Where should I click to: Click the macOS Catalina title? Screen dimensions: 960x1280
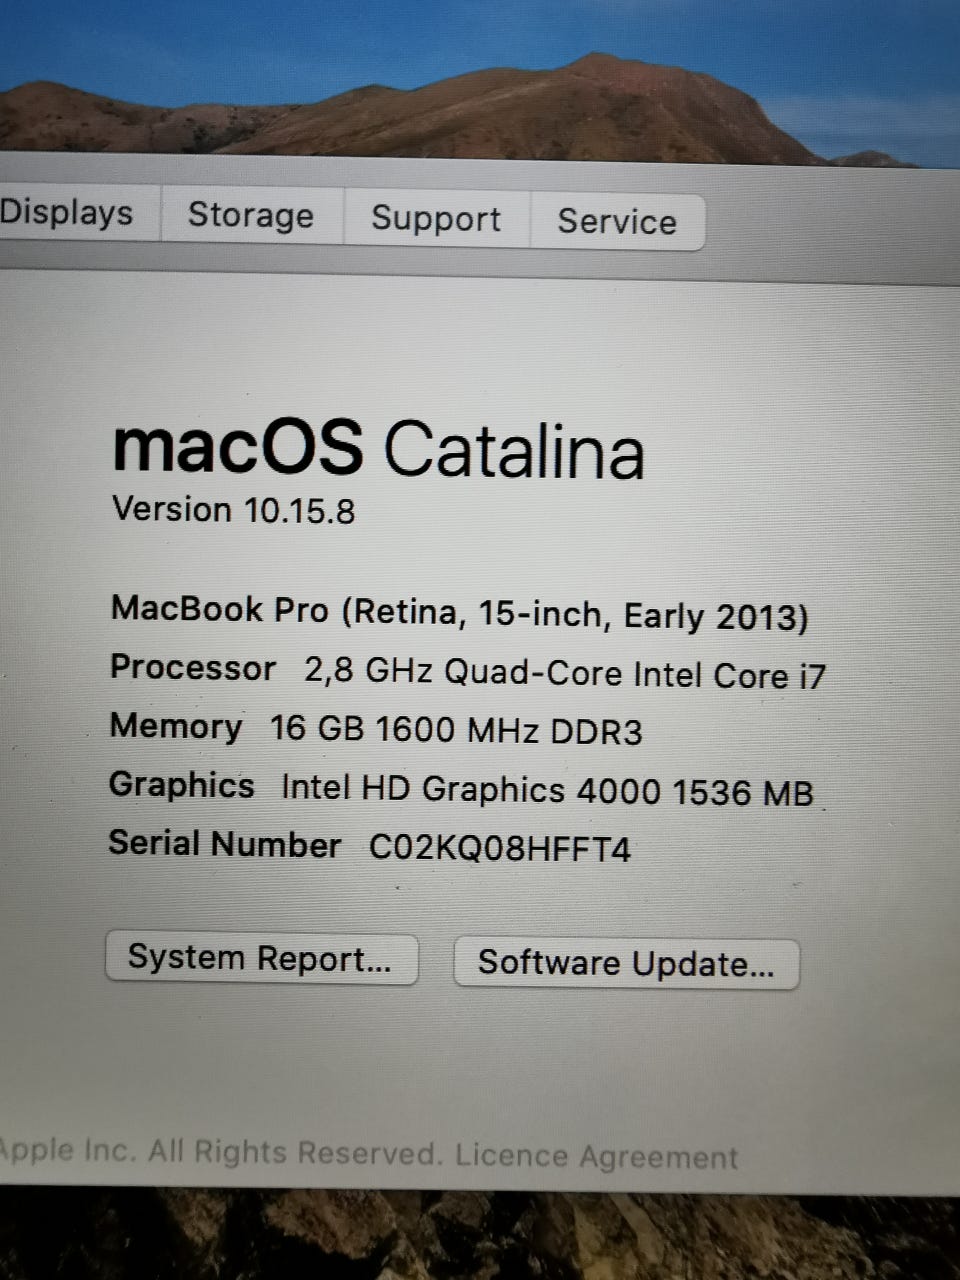point(378,448)
